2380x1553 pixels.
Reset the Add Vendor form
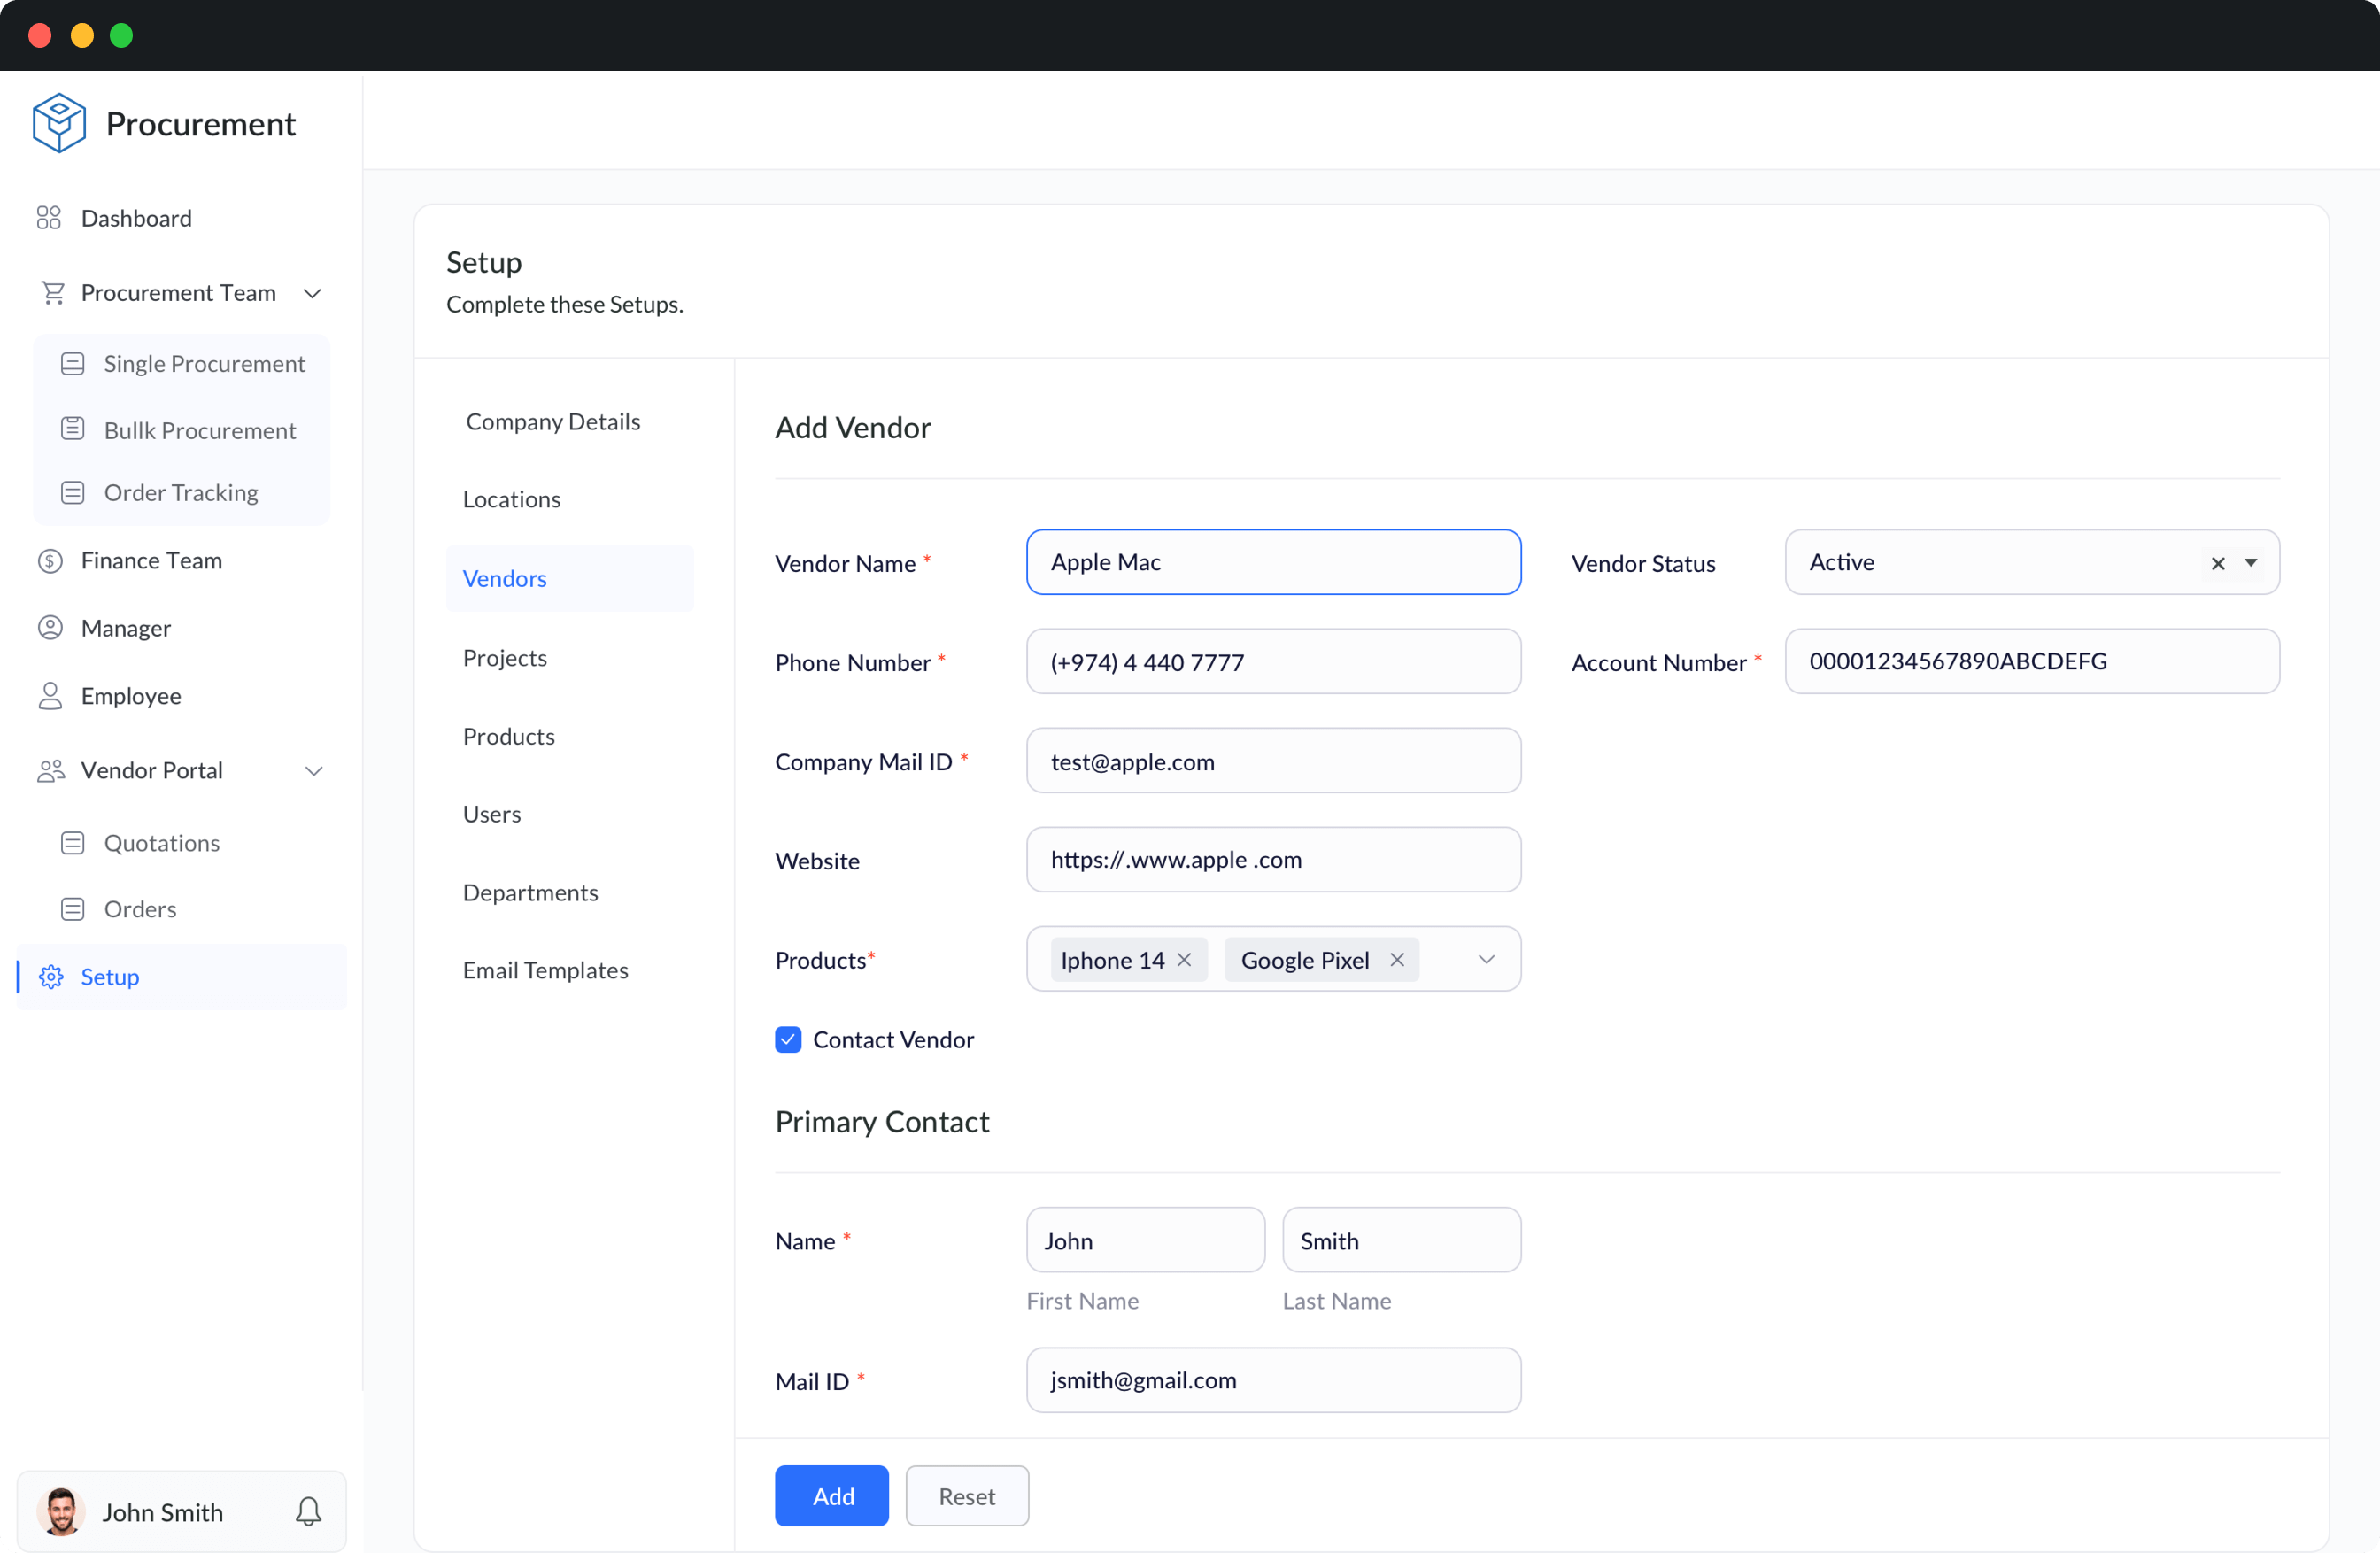tap(966, 1495)
